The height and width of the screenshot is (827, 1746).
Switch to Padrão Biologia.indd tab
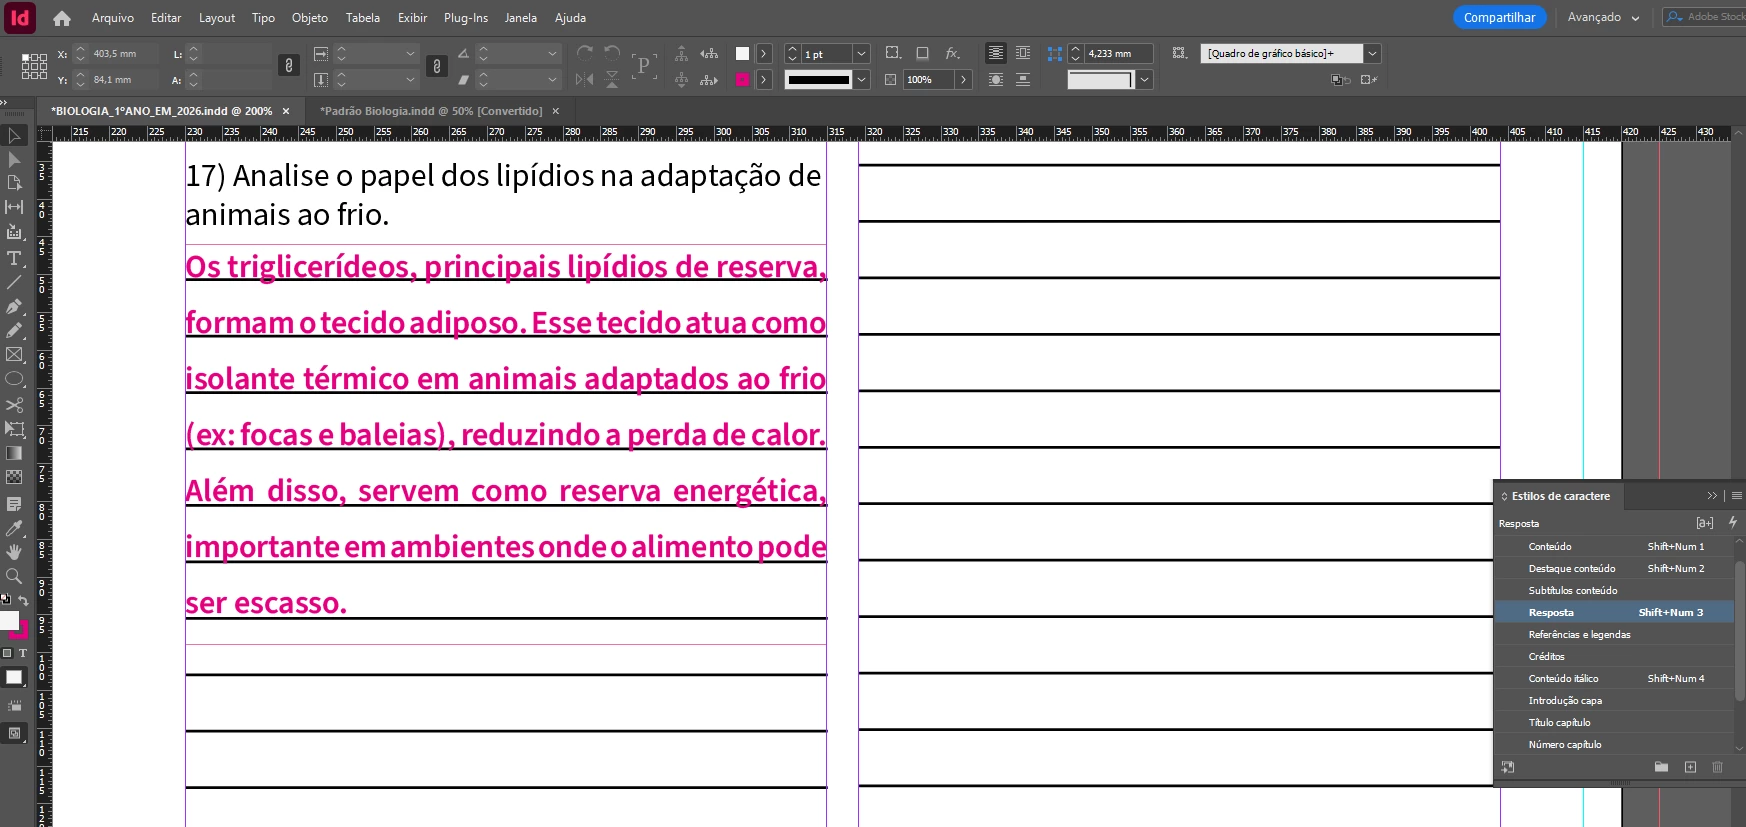coord(430,111)
